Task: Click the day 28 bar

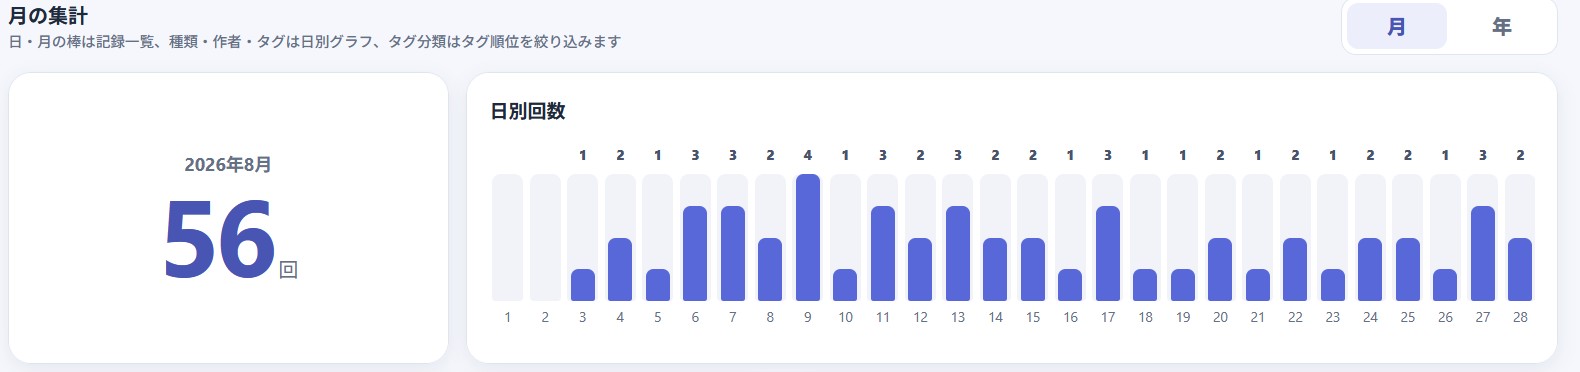Action: [1520, 237]
